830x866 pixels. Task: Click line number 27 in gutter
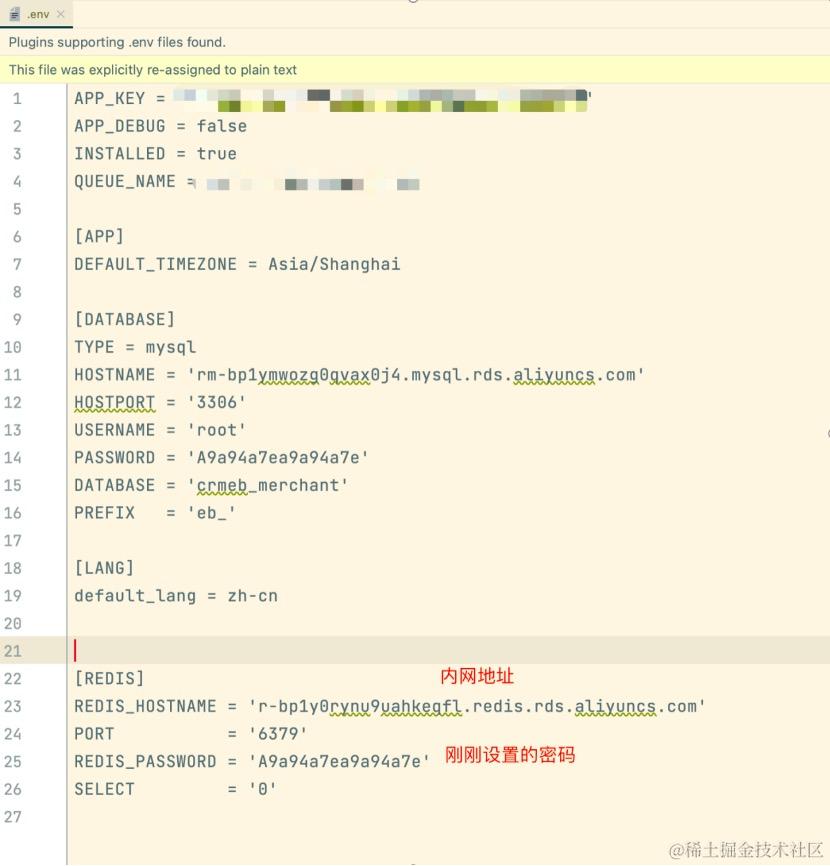(13, 817)
